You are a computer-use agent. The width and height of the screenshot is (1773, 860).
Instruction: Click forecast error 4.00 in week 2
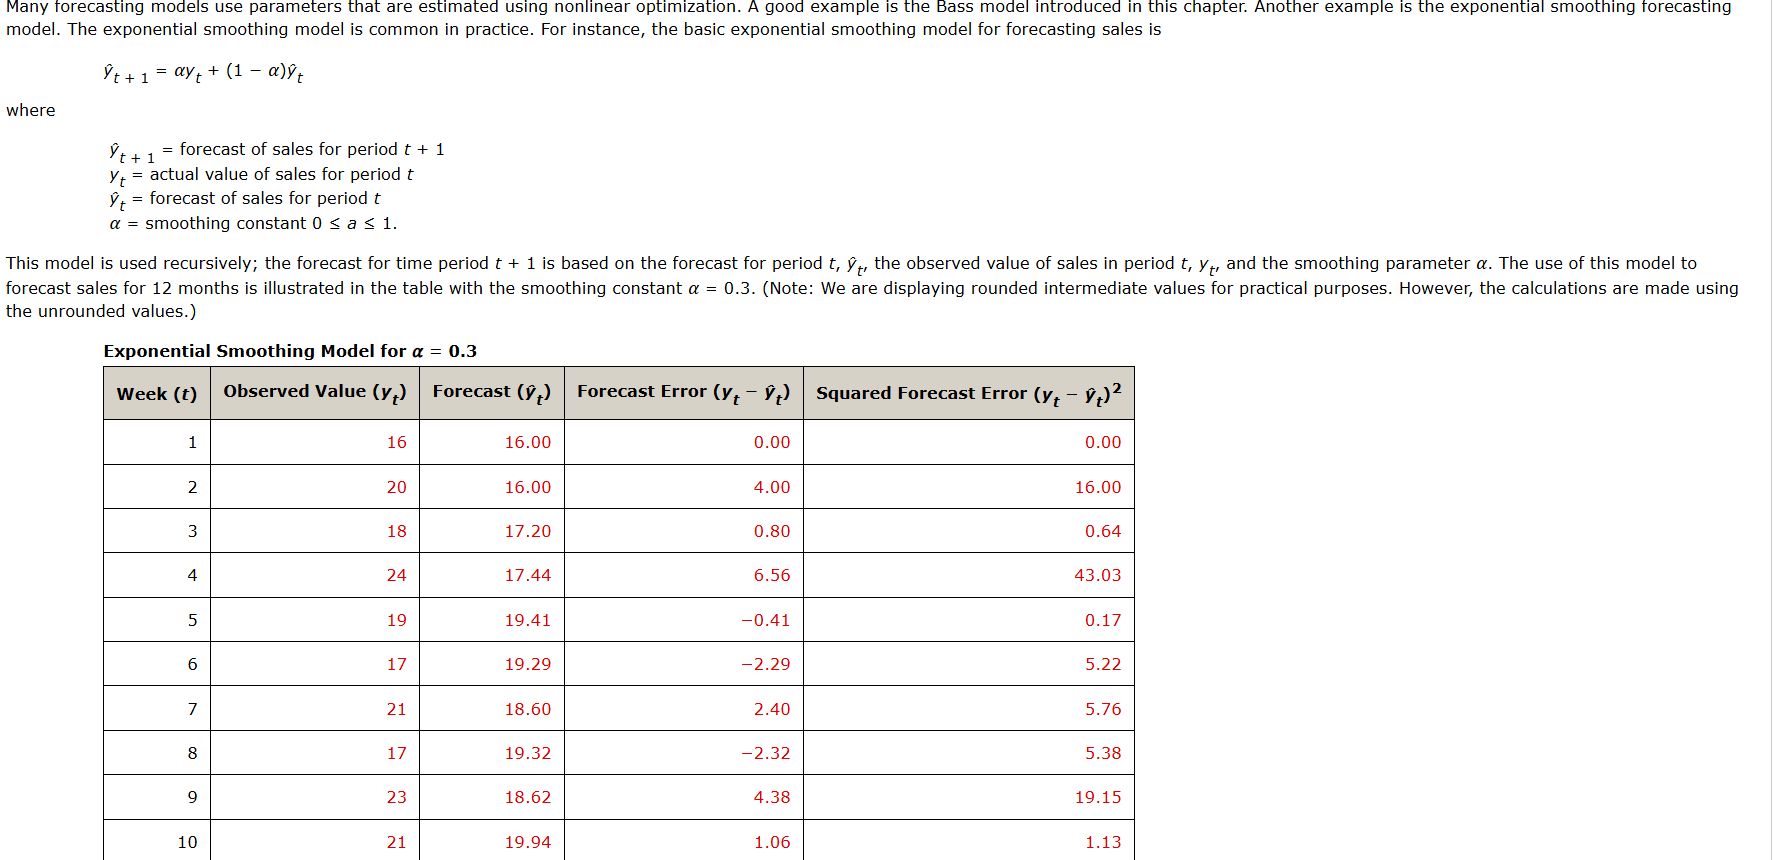772,487
